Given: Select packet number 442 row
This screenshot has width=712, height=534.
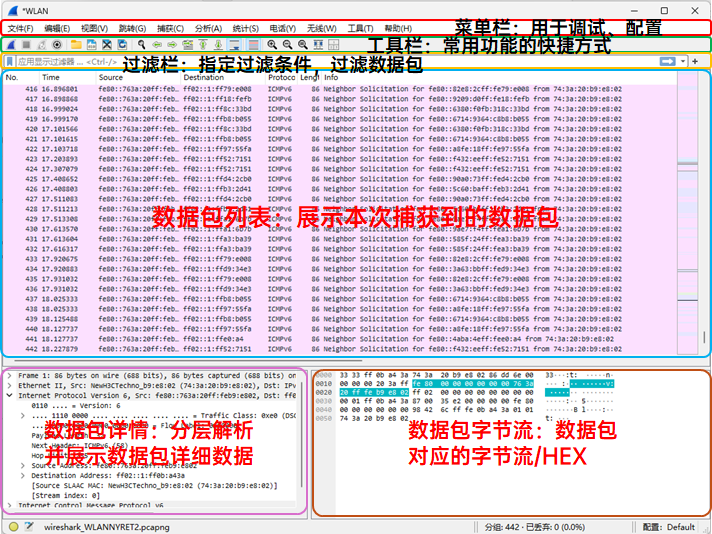Looking at the screenshot, I should (340, 349).
